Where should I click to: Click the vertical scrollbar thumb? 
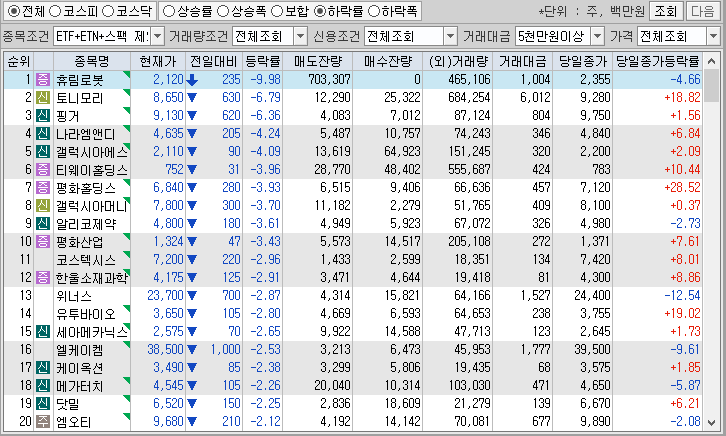click(711, 86)
